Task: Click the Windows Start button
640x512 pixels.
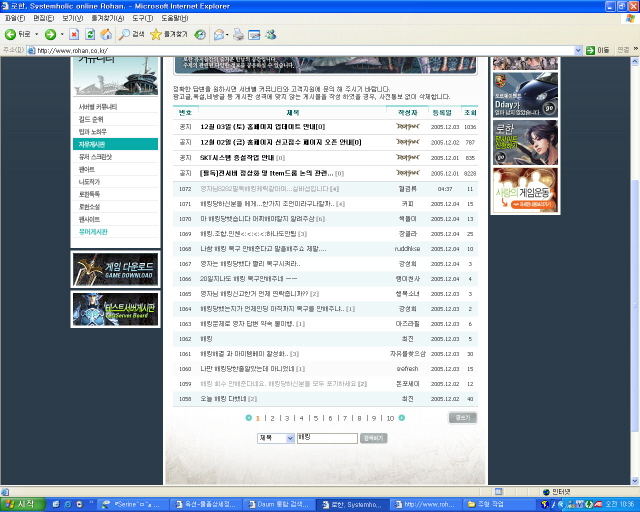Action: pyautogui.click(x=19, y=504)
